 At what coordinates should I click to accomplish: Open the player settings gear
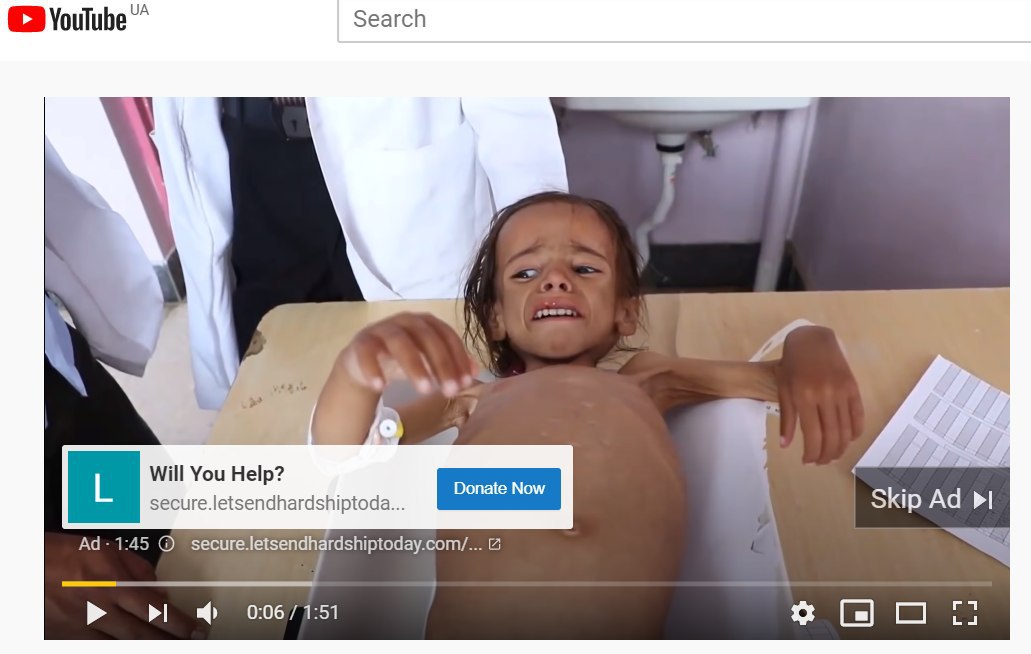point(802,613)
